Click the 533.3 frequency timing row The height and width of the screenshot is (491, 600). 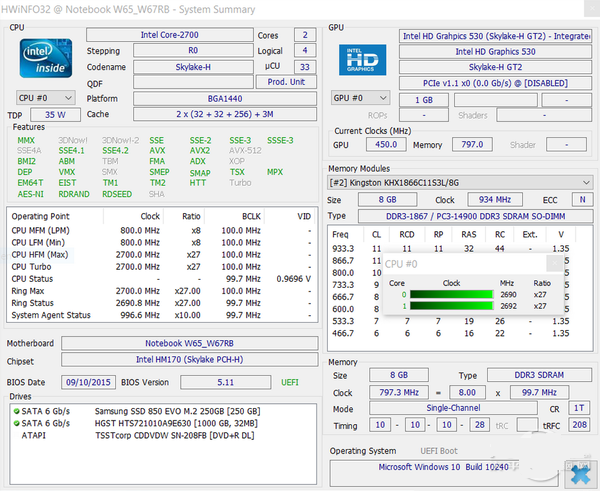click(451, 321)
